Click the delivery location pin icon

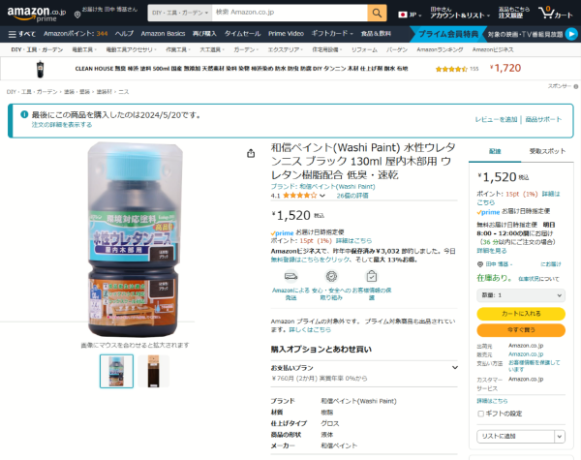[x=77, y=15]
